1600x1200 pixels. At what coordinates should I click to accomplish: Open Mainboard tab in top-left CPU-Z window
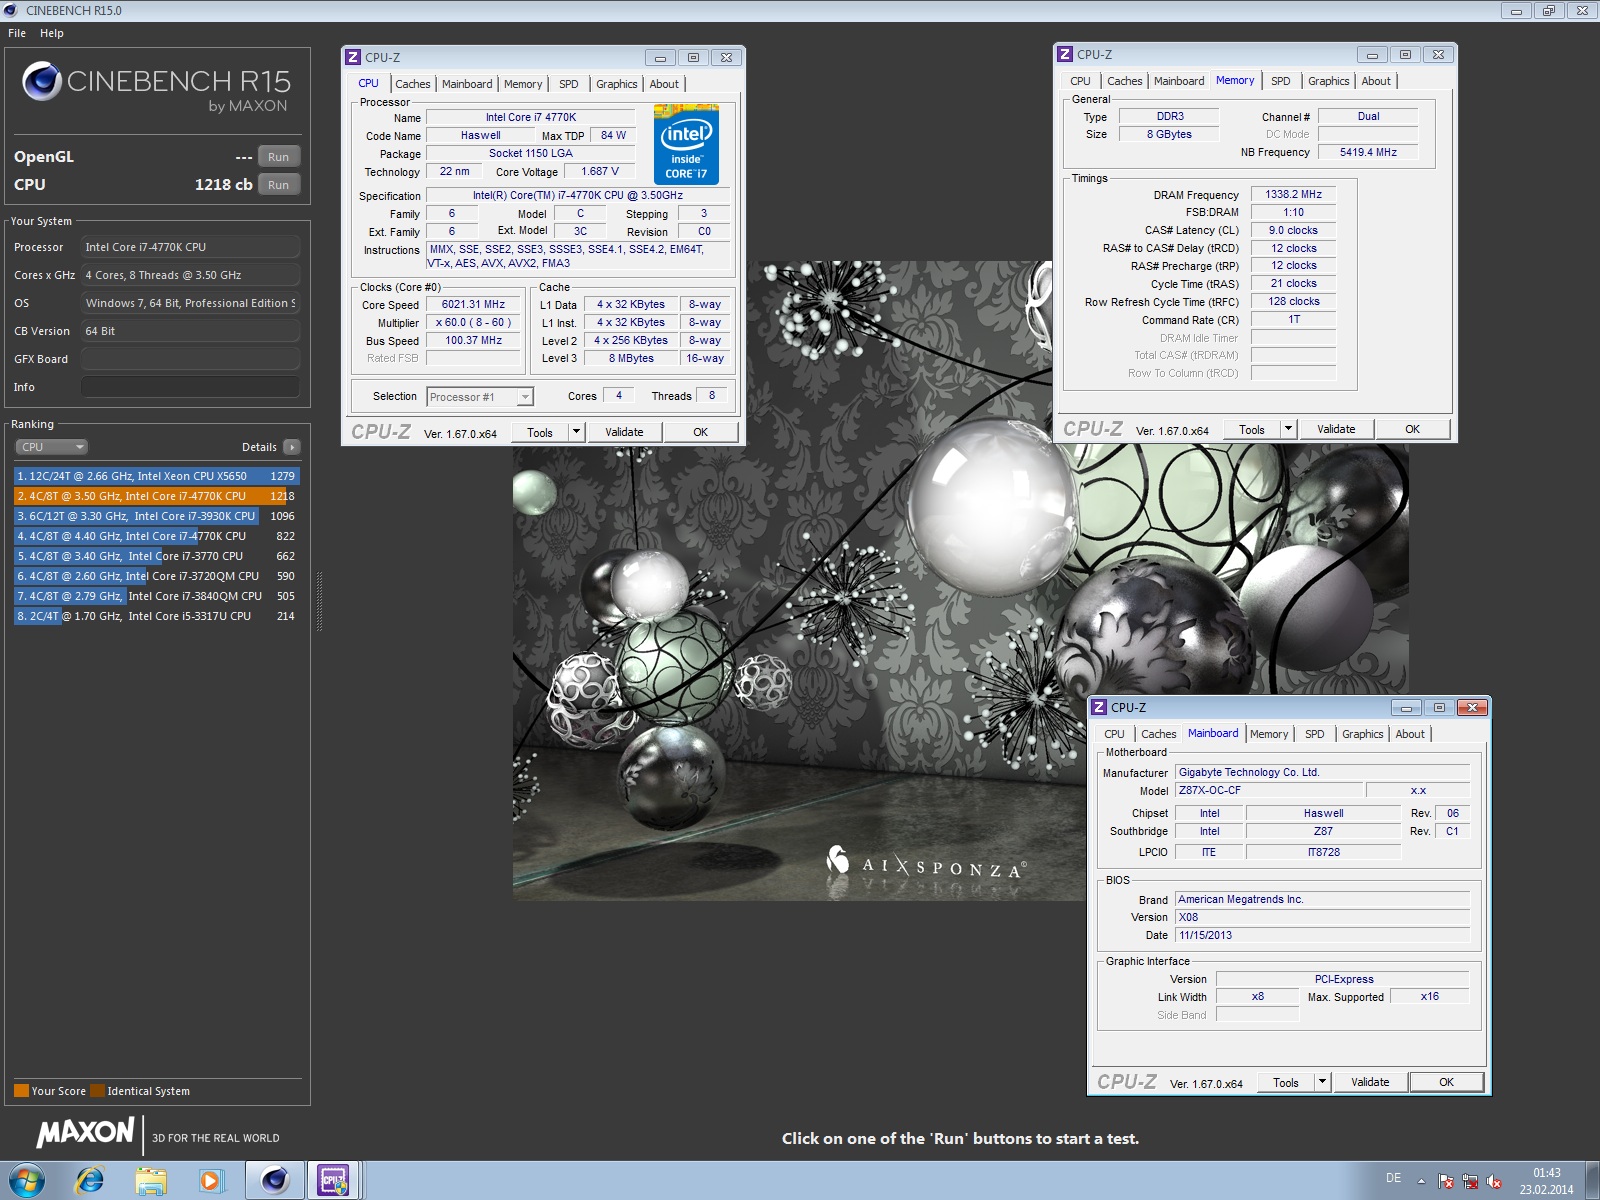click(467, 84)
